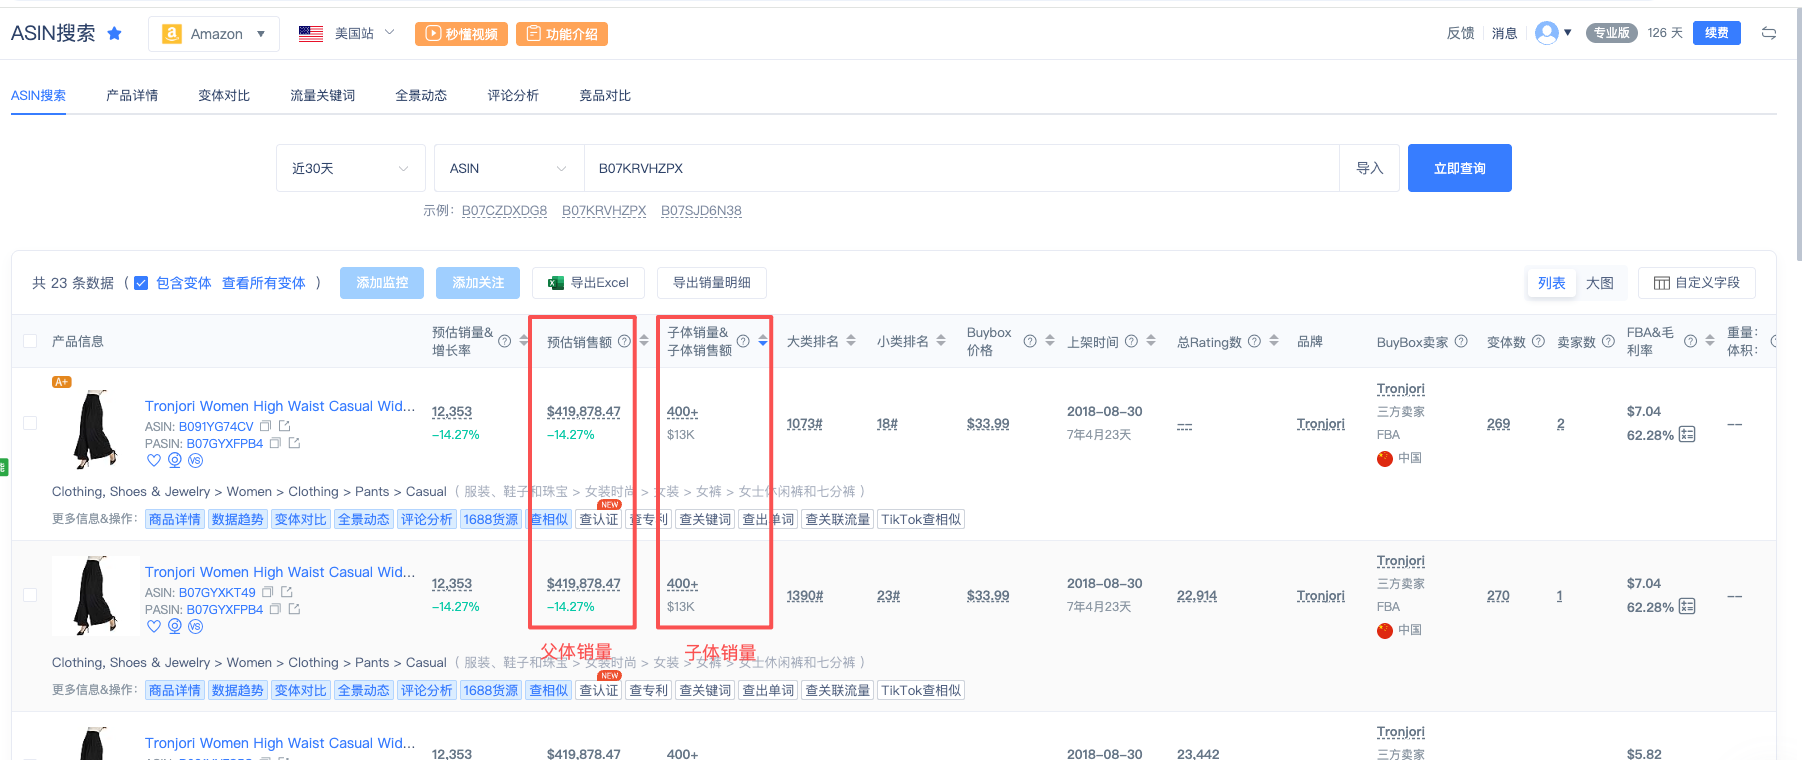Click help icon next to 预估销量&增长率 header
Image resolution: width=1802 pixels, height=760 pixels.
pyautogui.click(x=505, y=341)
